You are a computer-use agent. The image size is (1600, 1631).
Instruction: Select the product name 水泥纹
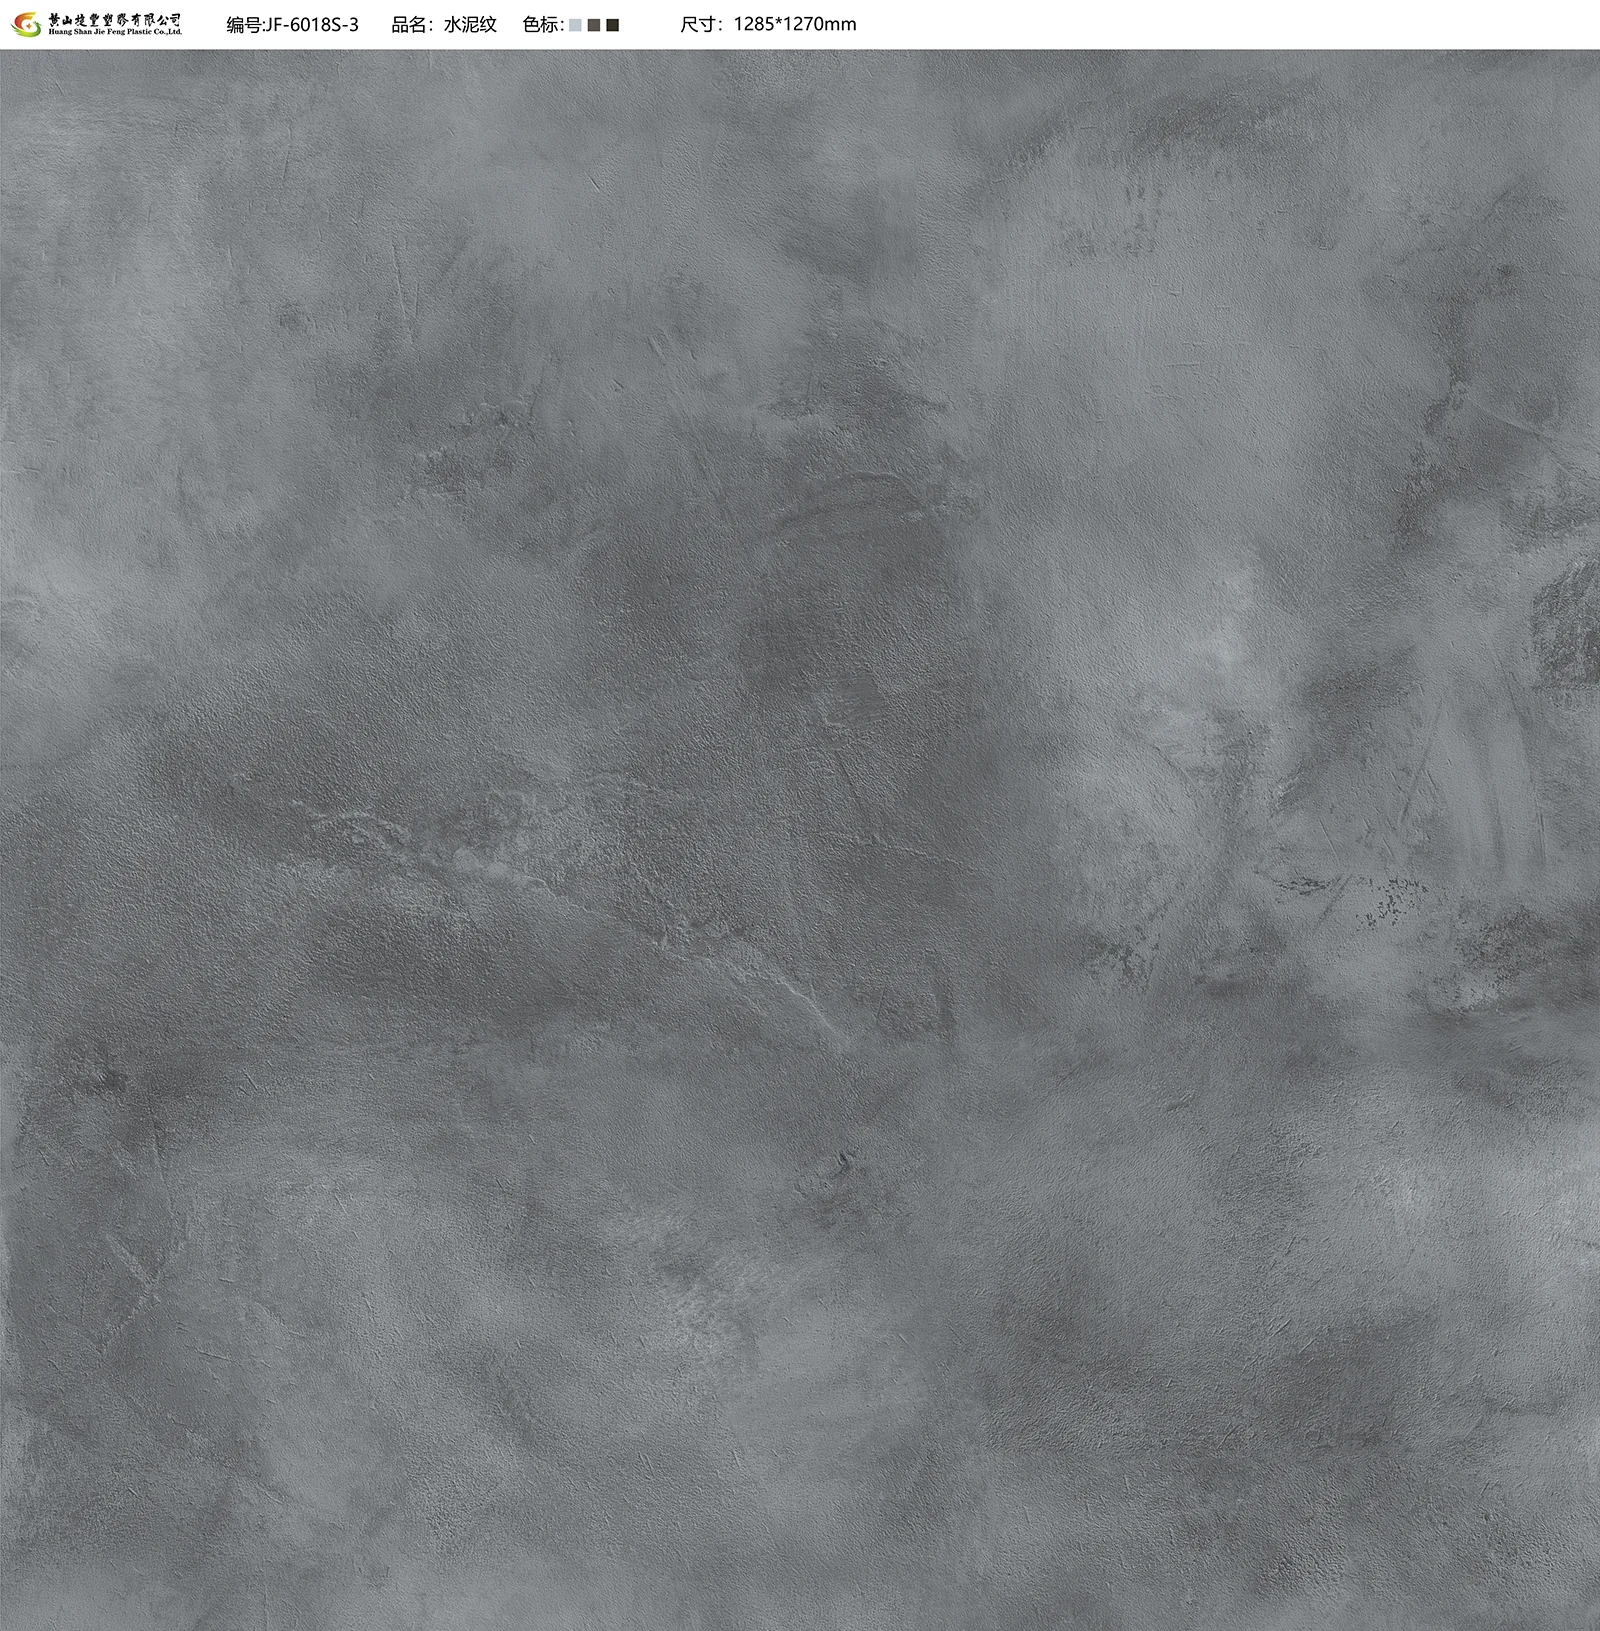pos(470,25)
